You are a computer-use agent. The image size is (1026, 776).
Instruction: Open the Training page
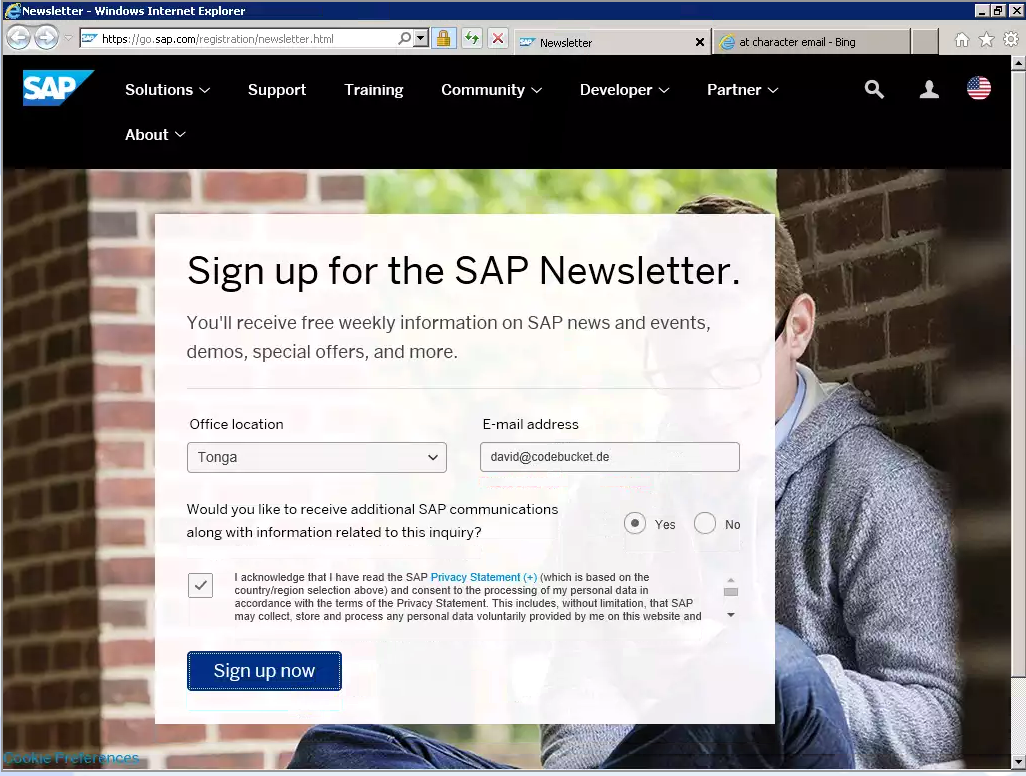[374, 90]
